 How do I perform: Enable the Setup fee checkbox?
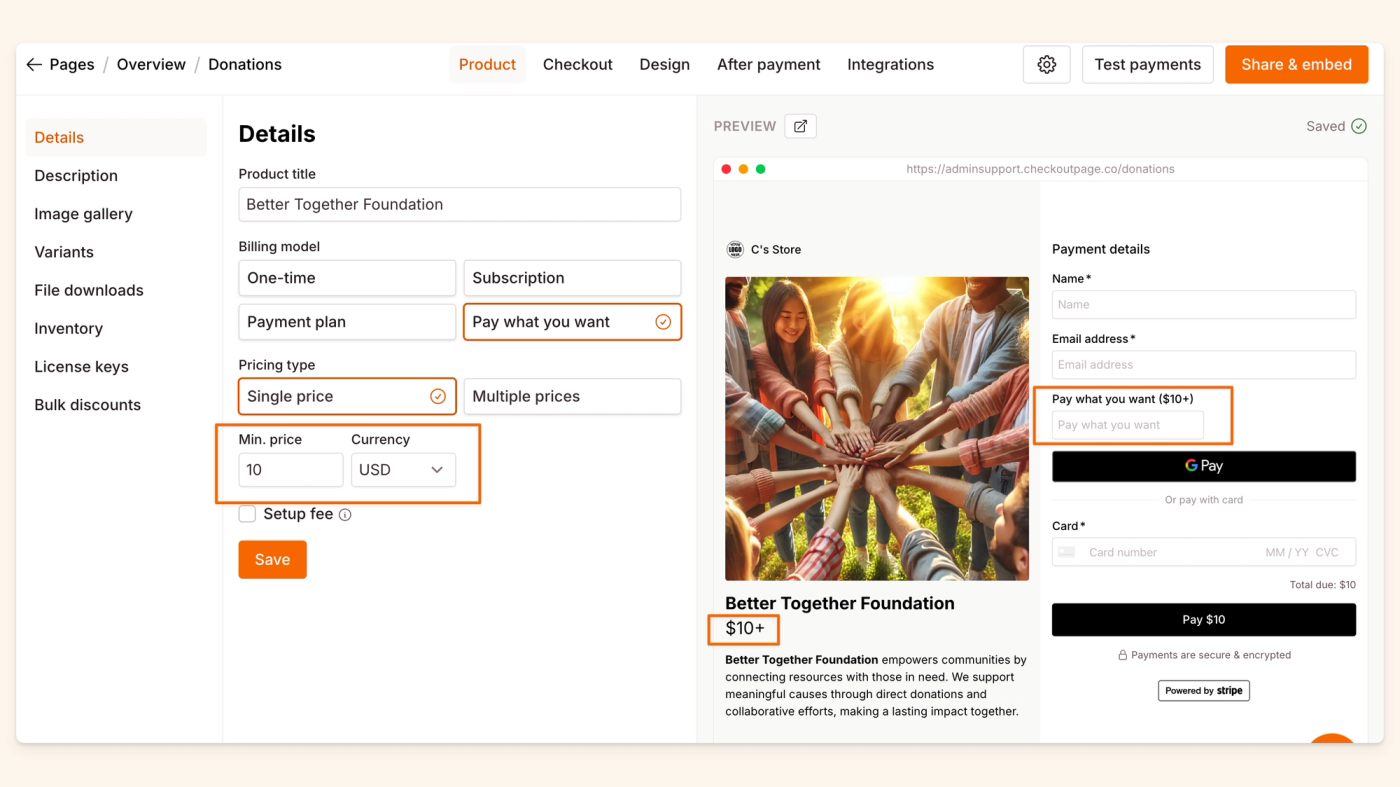pyautogui.click(x=247, y=514)
